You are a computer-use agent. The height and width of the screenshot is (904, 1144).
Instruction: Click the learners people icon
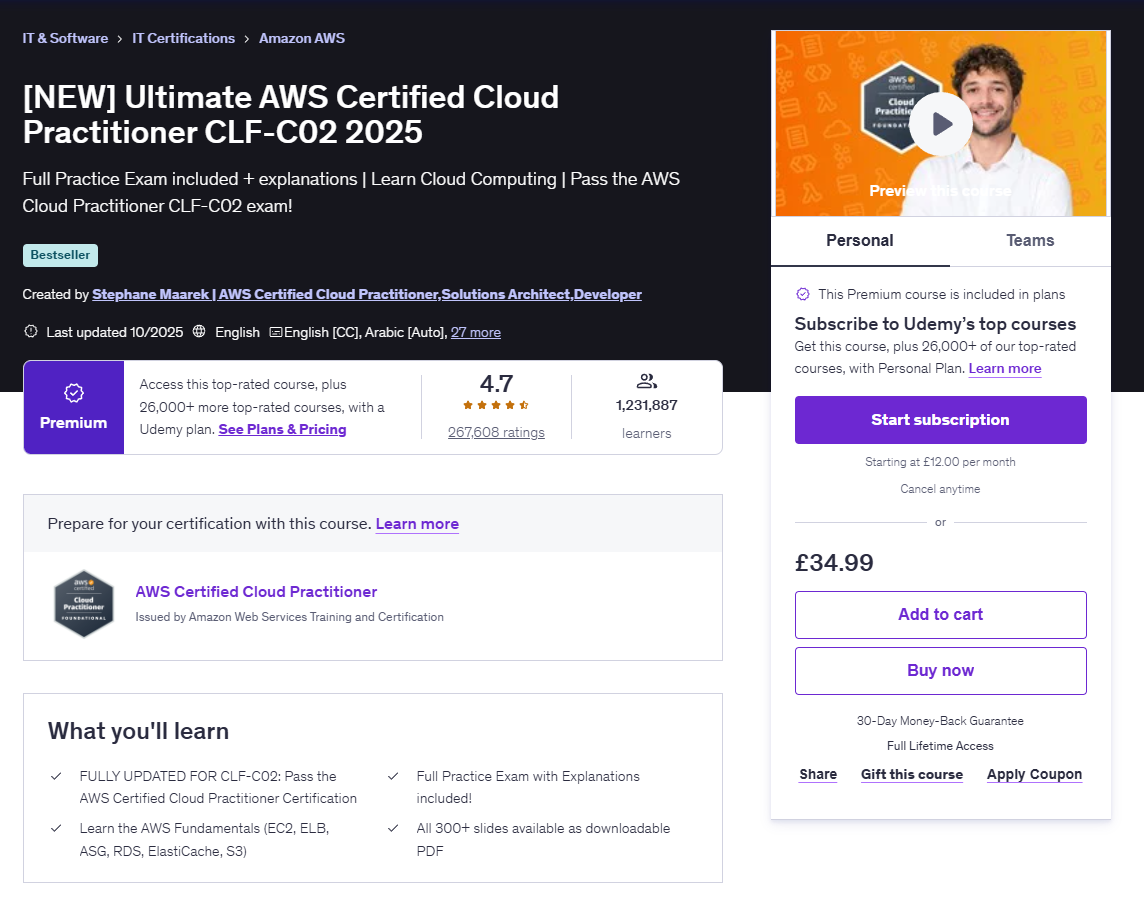[646, 381]
